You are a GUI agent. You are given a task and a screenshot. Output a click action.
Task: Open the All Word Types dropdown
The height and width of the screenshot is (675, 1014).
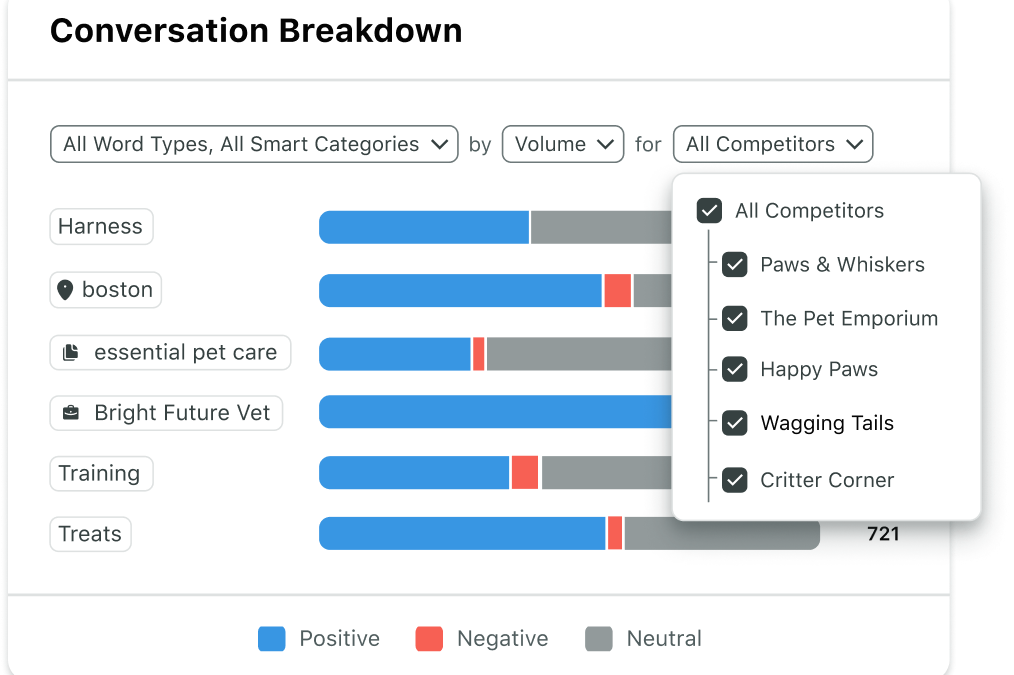click(x=254, y=144)
